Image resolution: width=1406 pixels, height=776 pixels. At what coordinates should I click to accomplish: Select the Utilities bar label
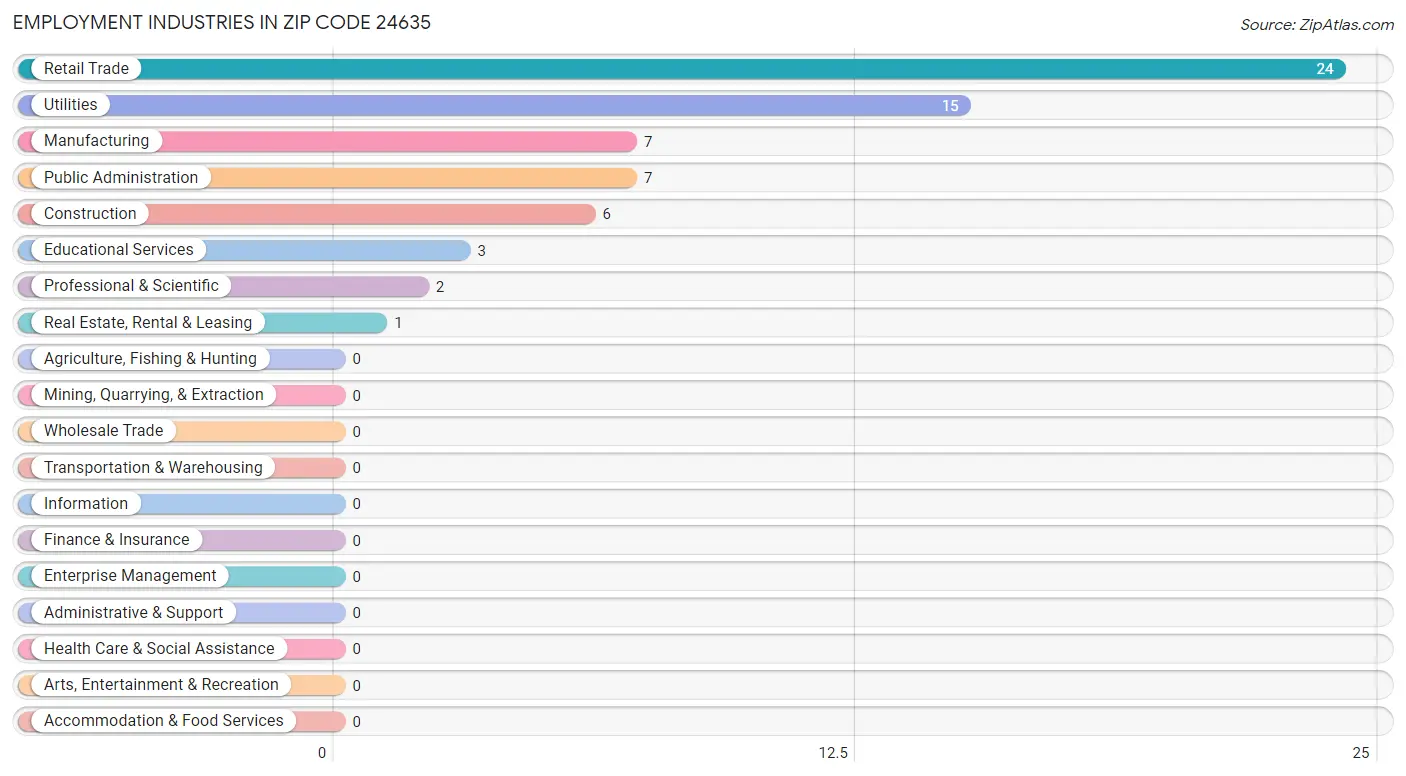click(x=71, y=105)
